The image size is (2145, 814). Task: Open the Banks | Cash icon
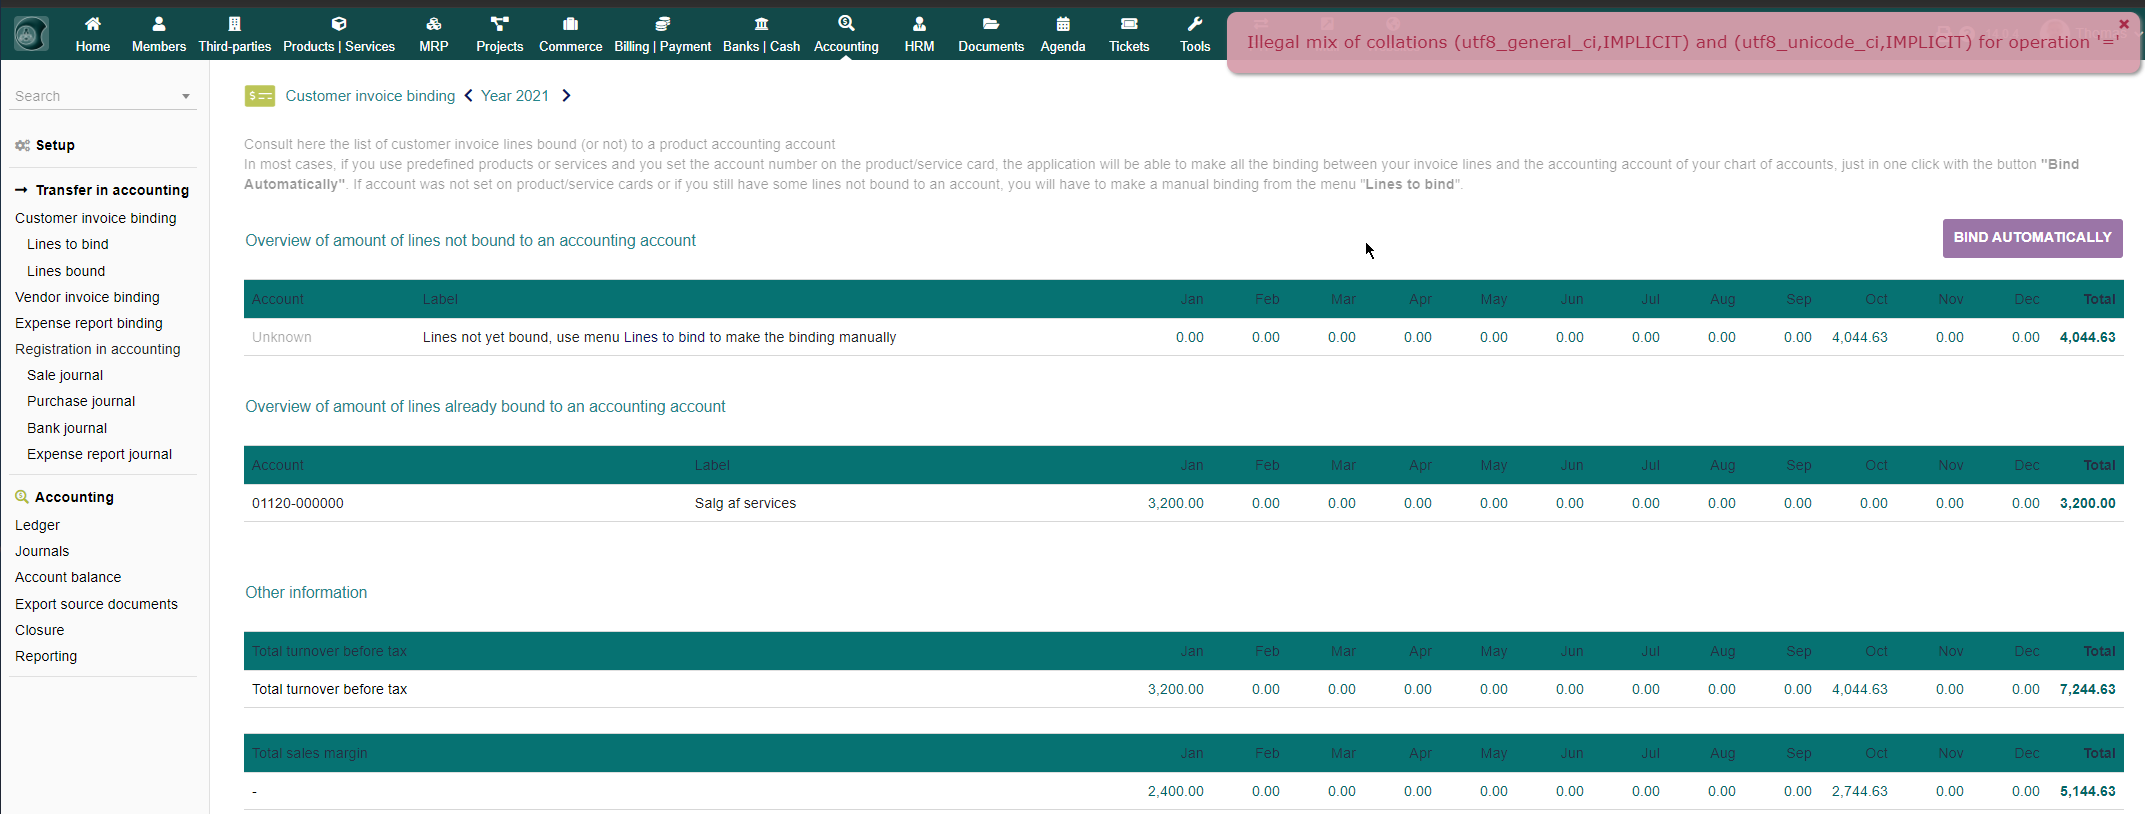click(x=761, y=24)
